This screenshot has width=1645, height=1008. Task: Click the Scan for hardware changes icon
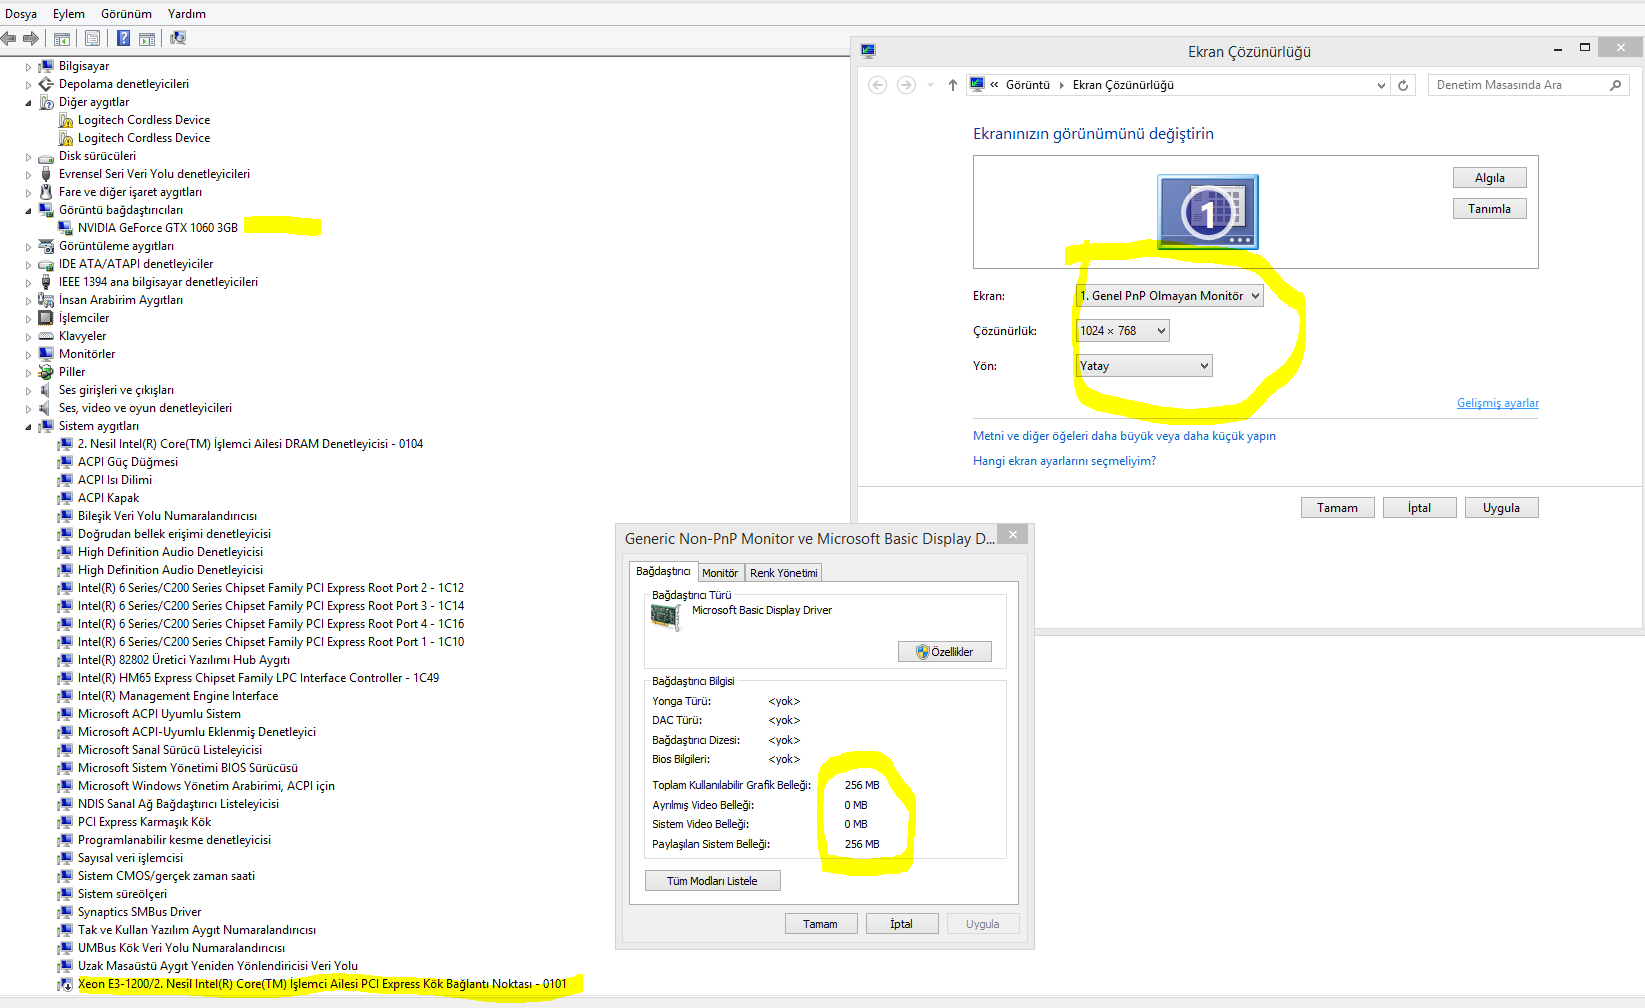178,38
